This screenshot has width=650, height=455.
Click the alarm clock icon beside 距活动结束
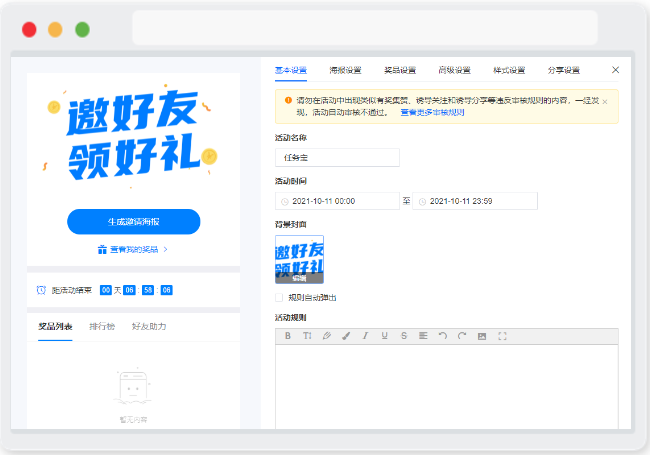(x=41, y=290)
